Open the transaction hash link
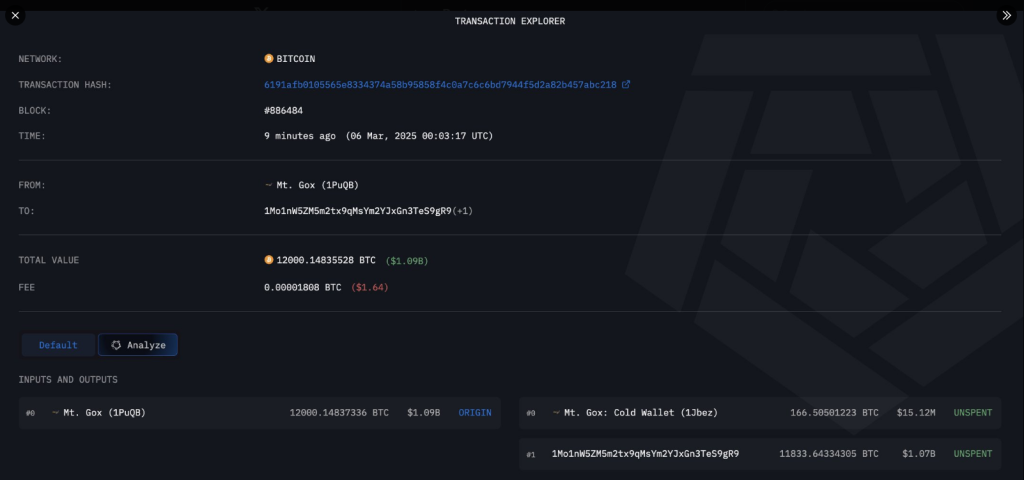 (440, 85)
